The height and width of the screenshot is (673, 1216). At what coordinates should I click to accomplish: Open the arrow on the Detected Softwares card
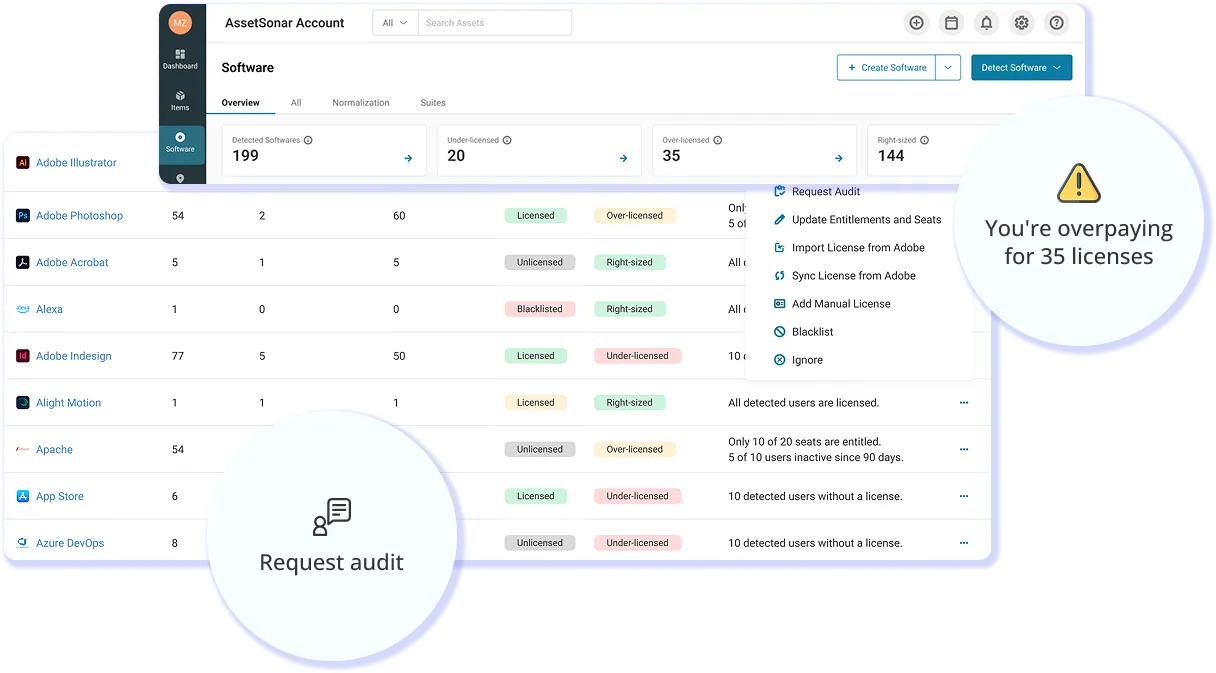(x=407, y=156)
